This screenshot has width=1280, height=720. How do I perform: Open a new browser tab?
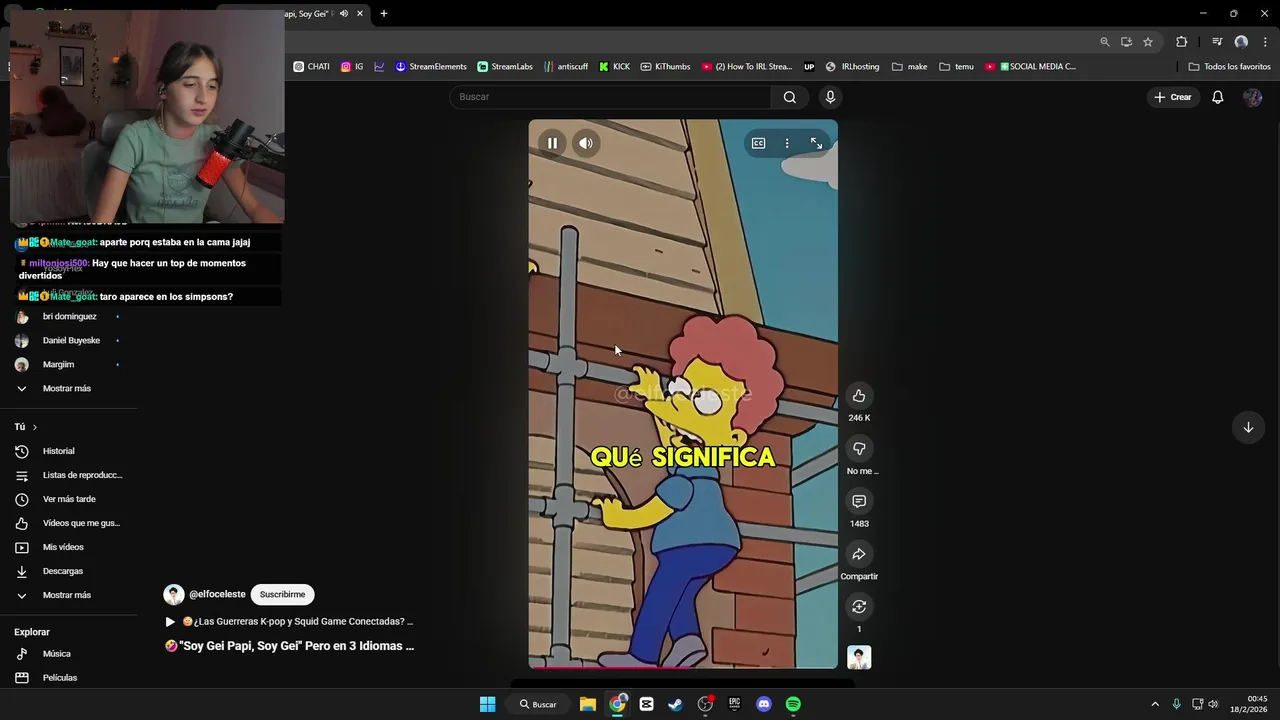[x=383, y=14]
